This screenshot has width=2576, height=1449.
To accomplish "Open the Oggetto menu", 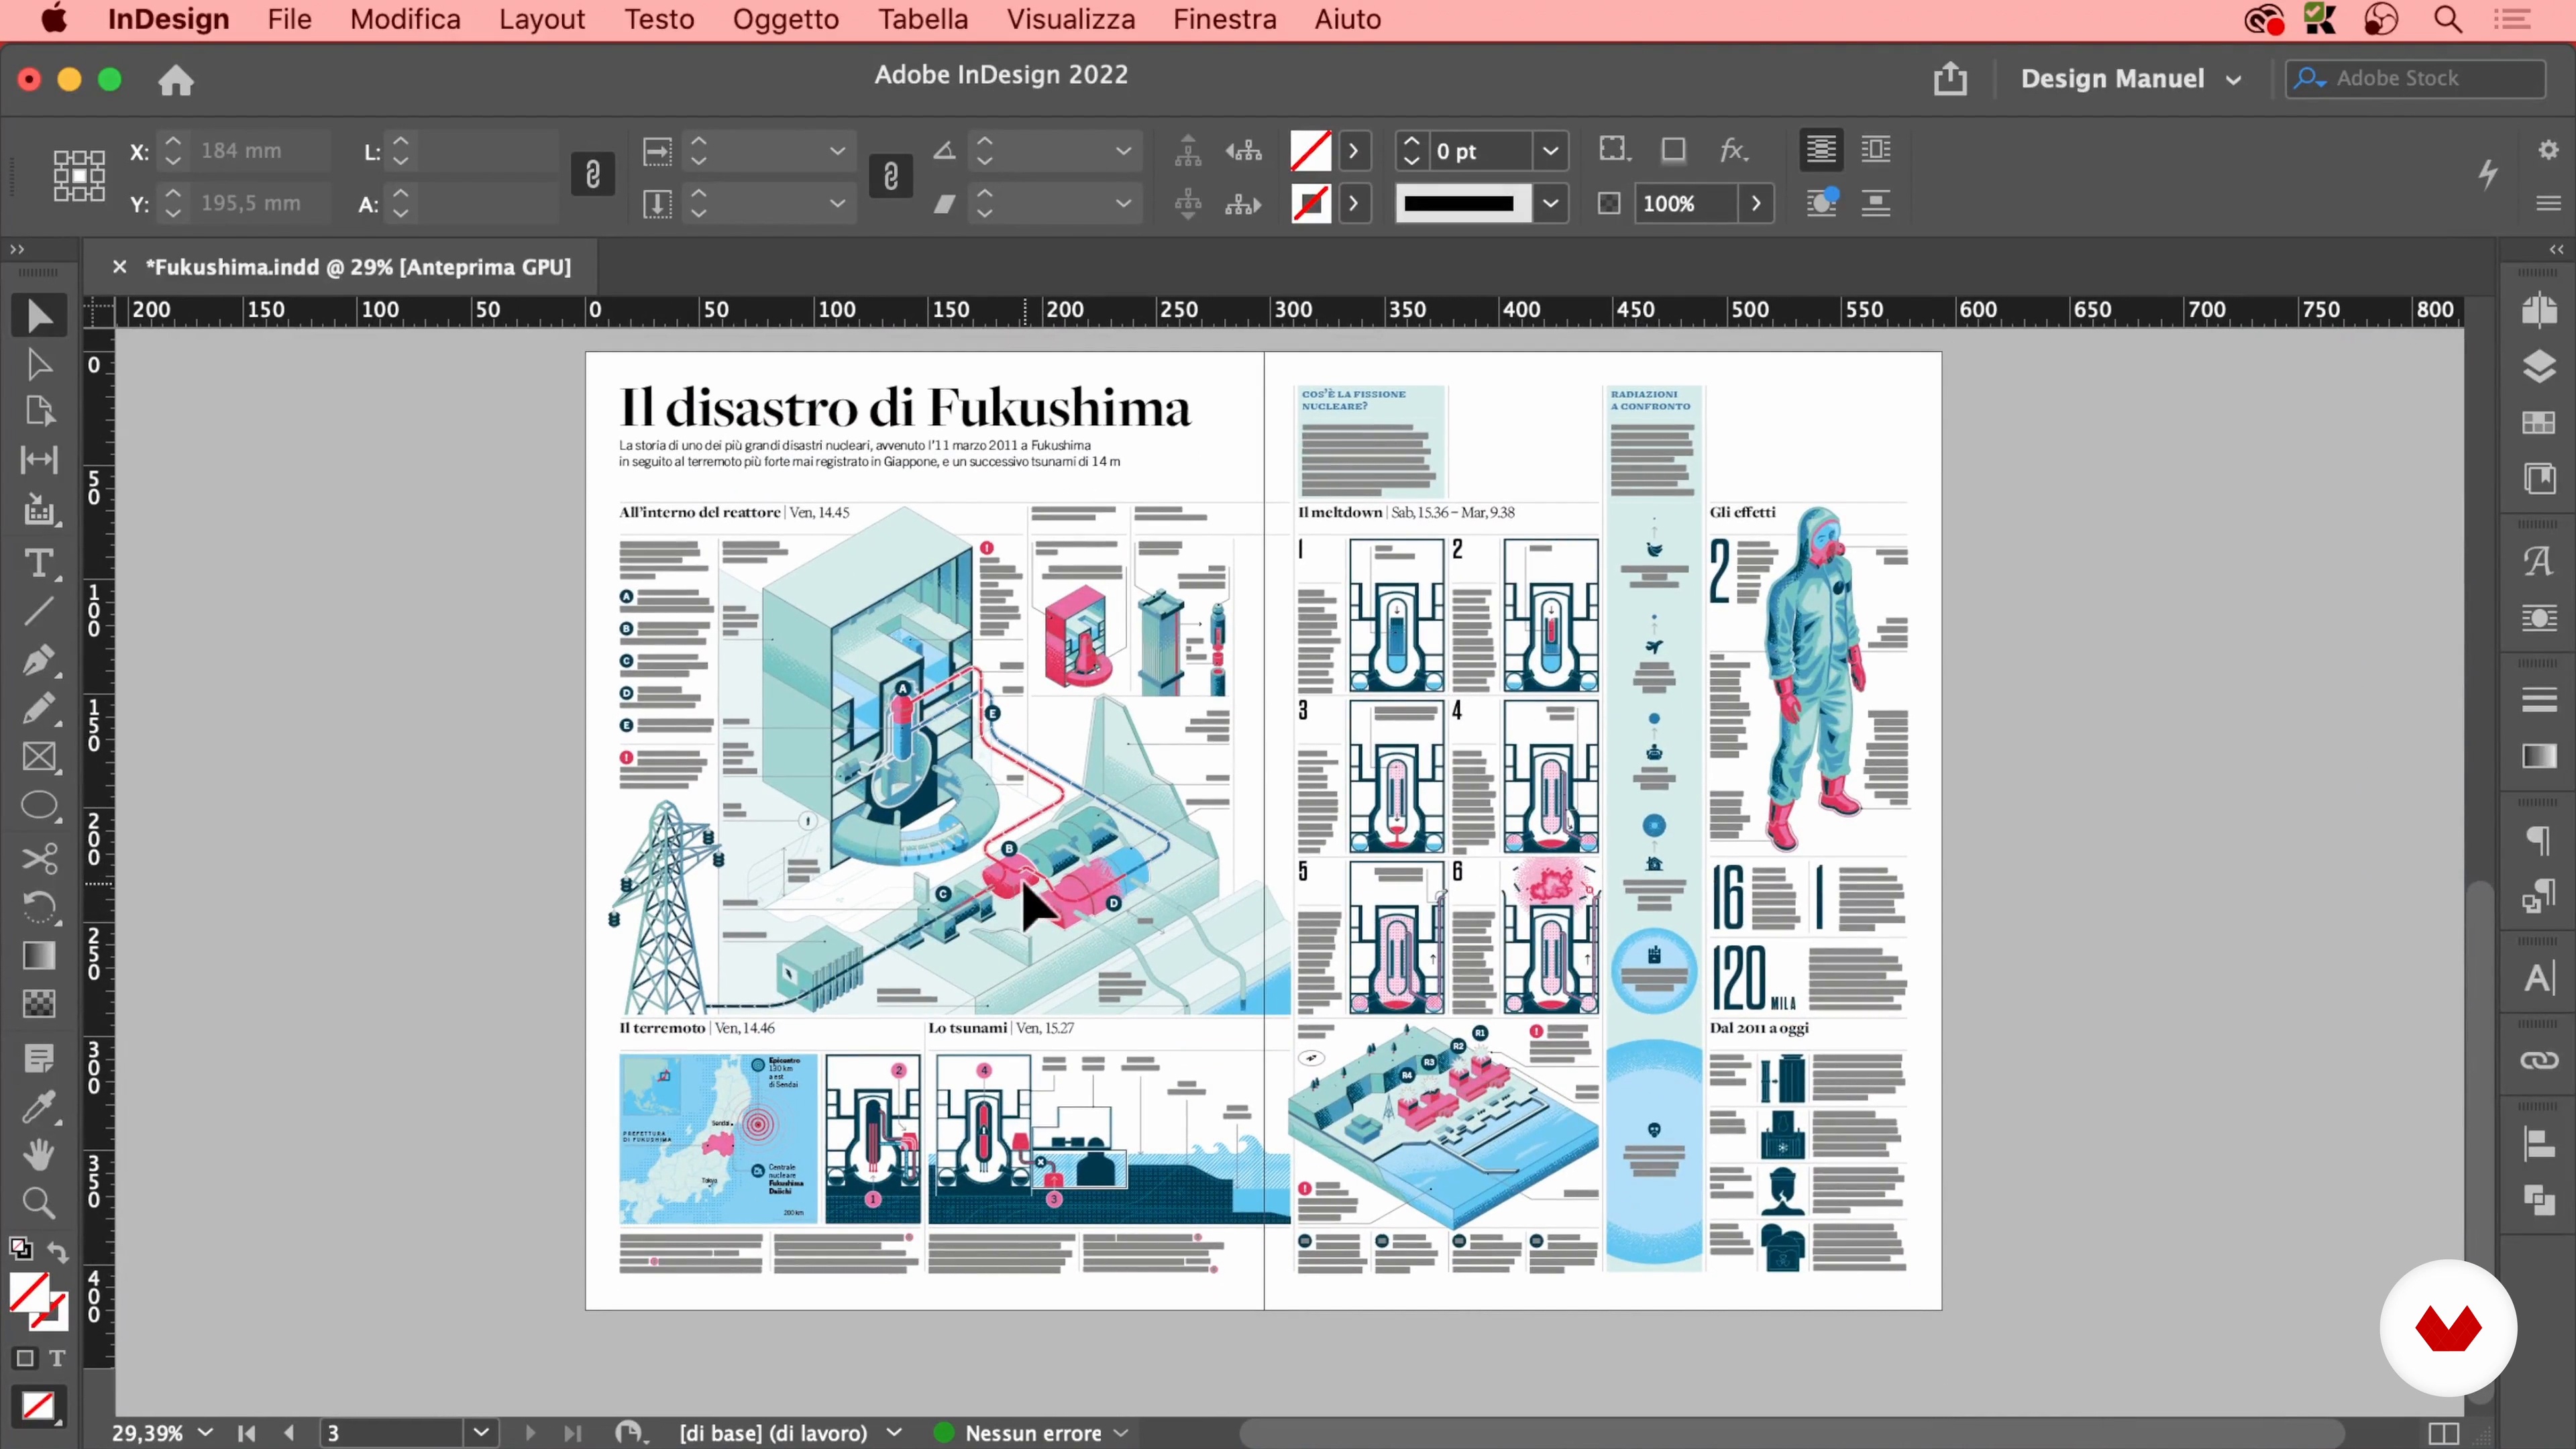I will tap(786, 19).
